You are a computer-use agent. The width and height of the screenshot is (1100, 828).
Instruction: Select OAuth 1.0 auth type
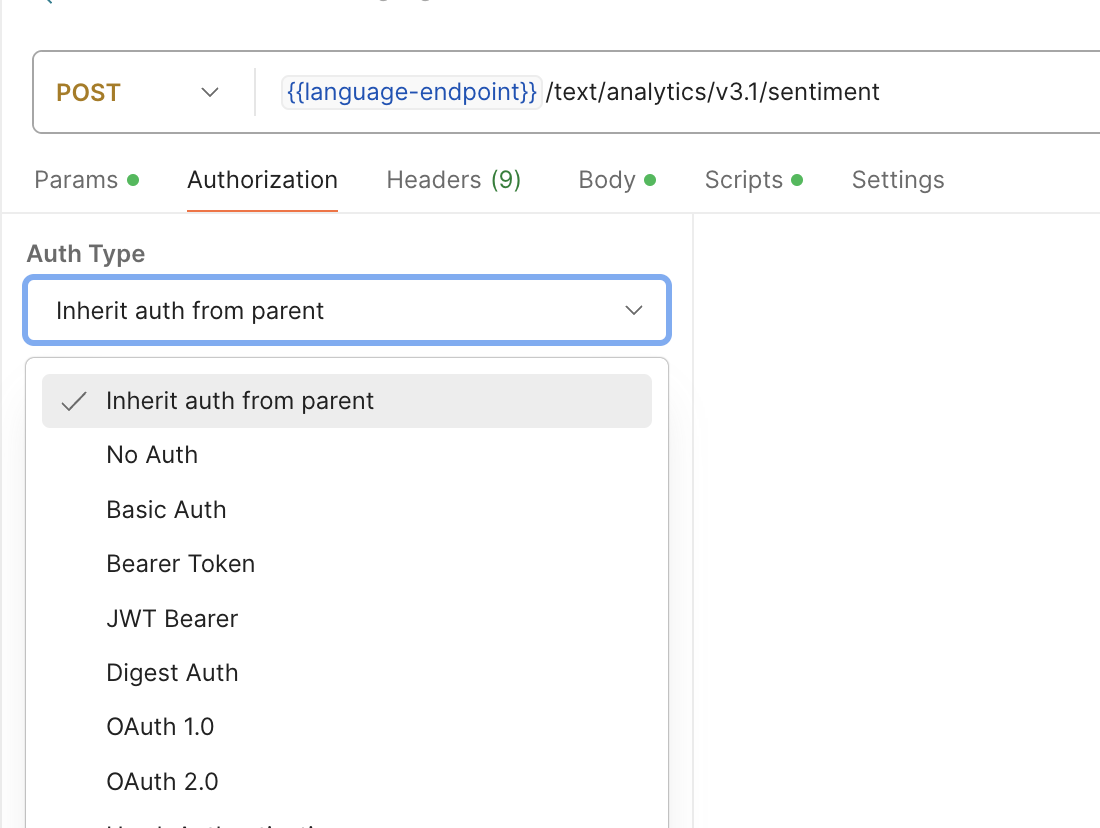(160, 727)
